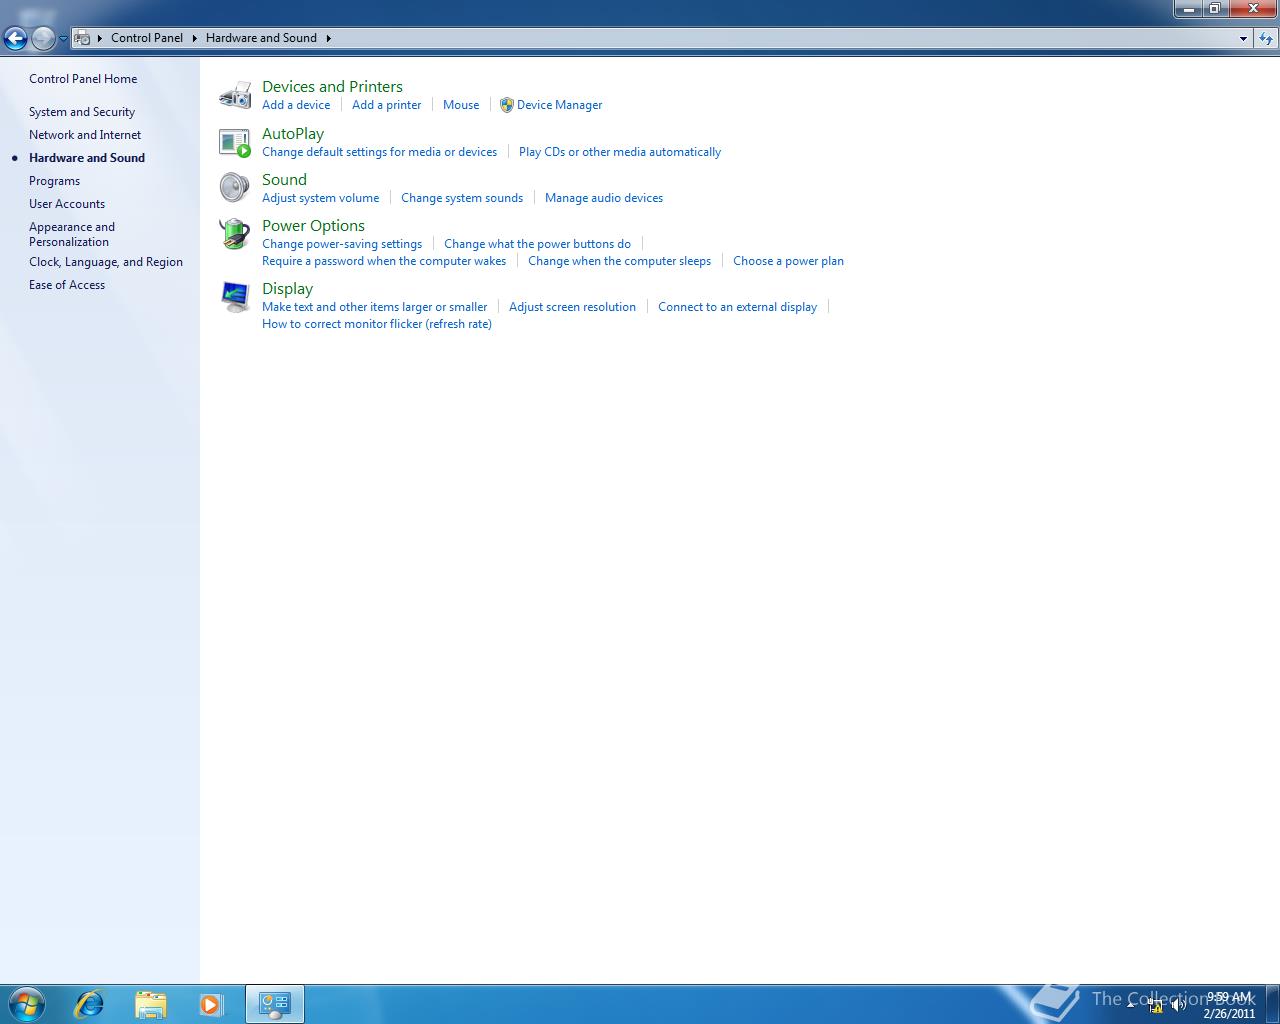
Task: Launch Internet Explorer from the taskbar
Action: 89,1004
